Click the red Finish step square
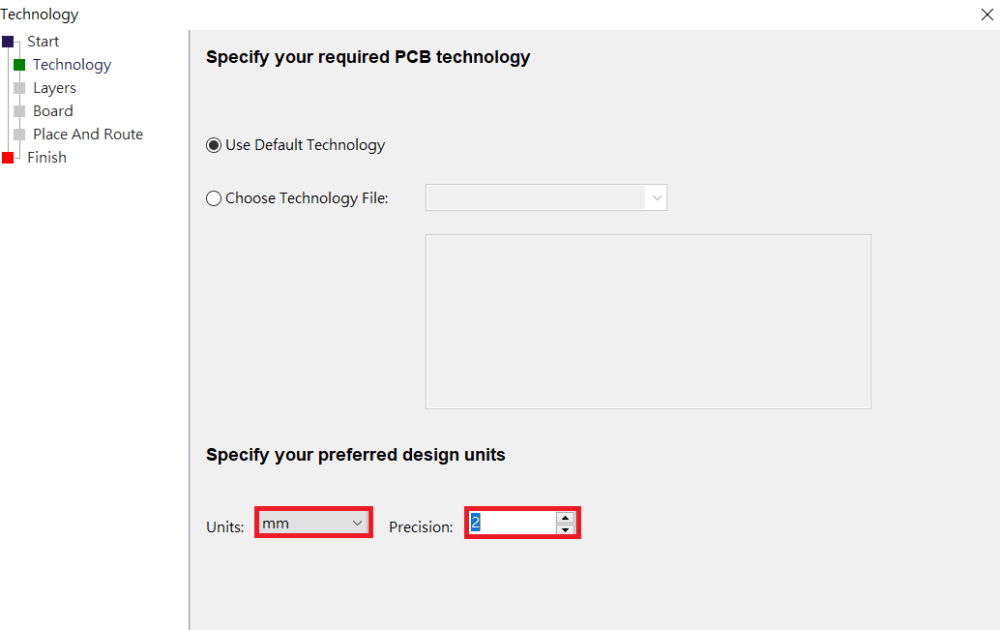 click(8, 158)
